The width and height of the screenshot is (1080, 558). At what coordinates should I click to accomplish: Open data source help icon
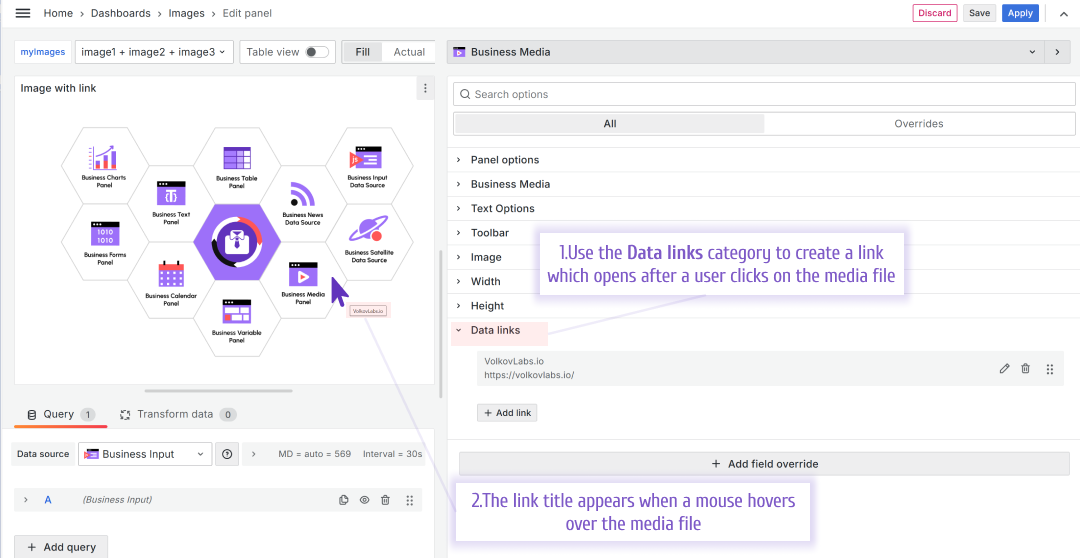(x=227, y=454)
